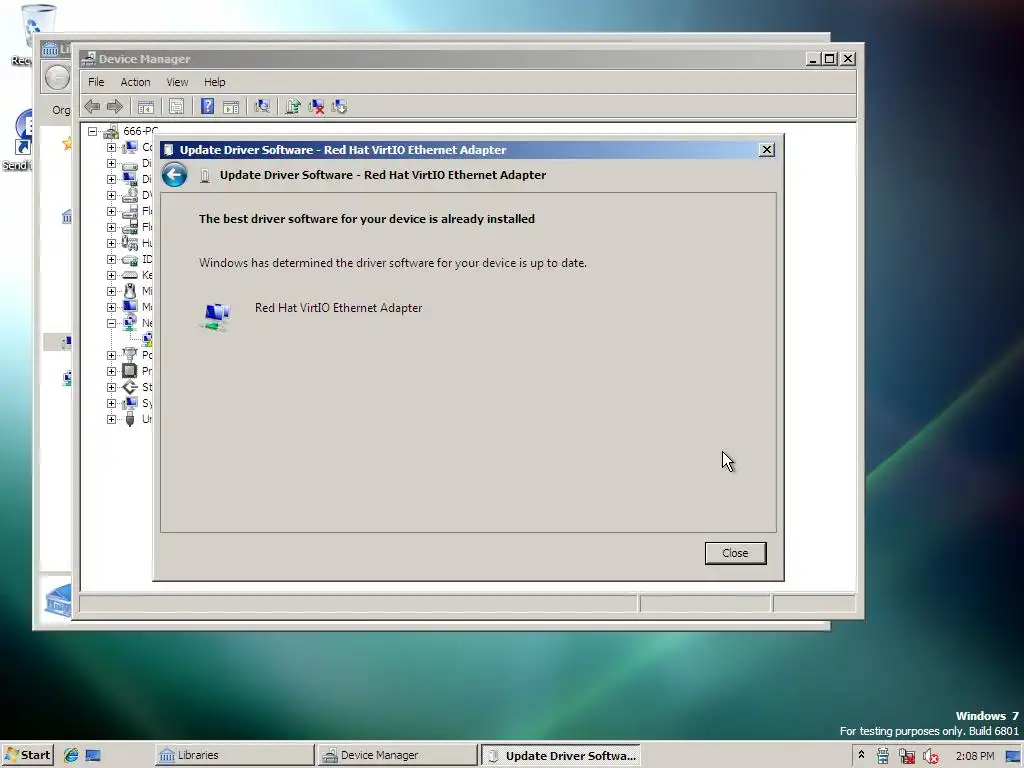Screen dimensions: 1024x768
Task: Click Update Driver Software toolbar icon
Action: pos(293,106)
